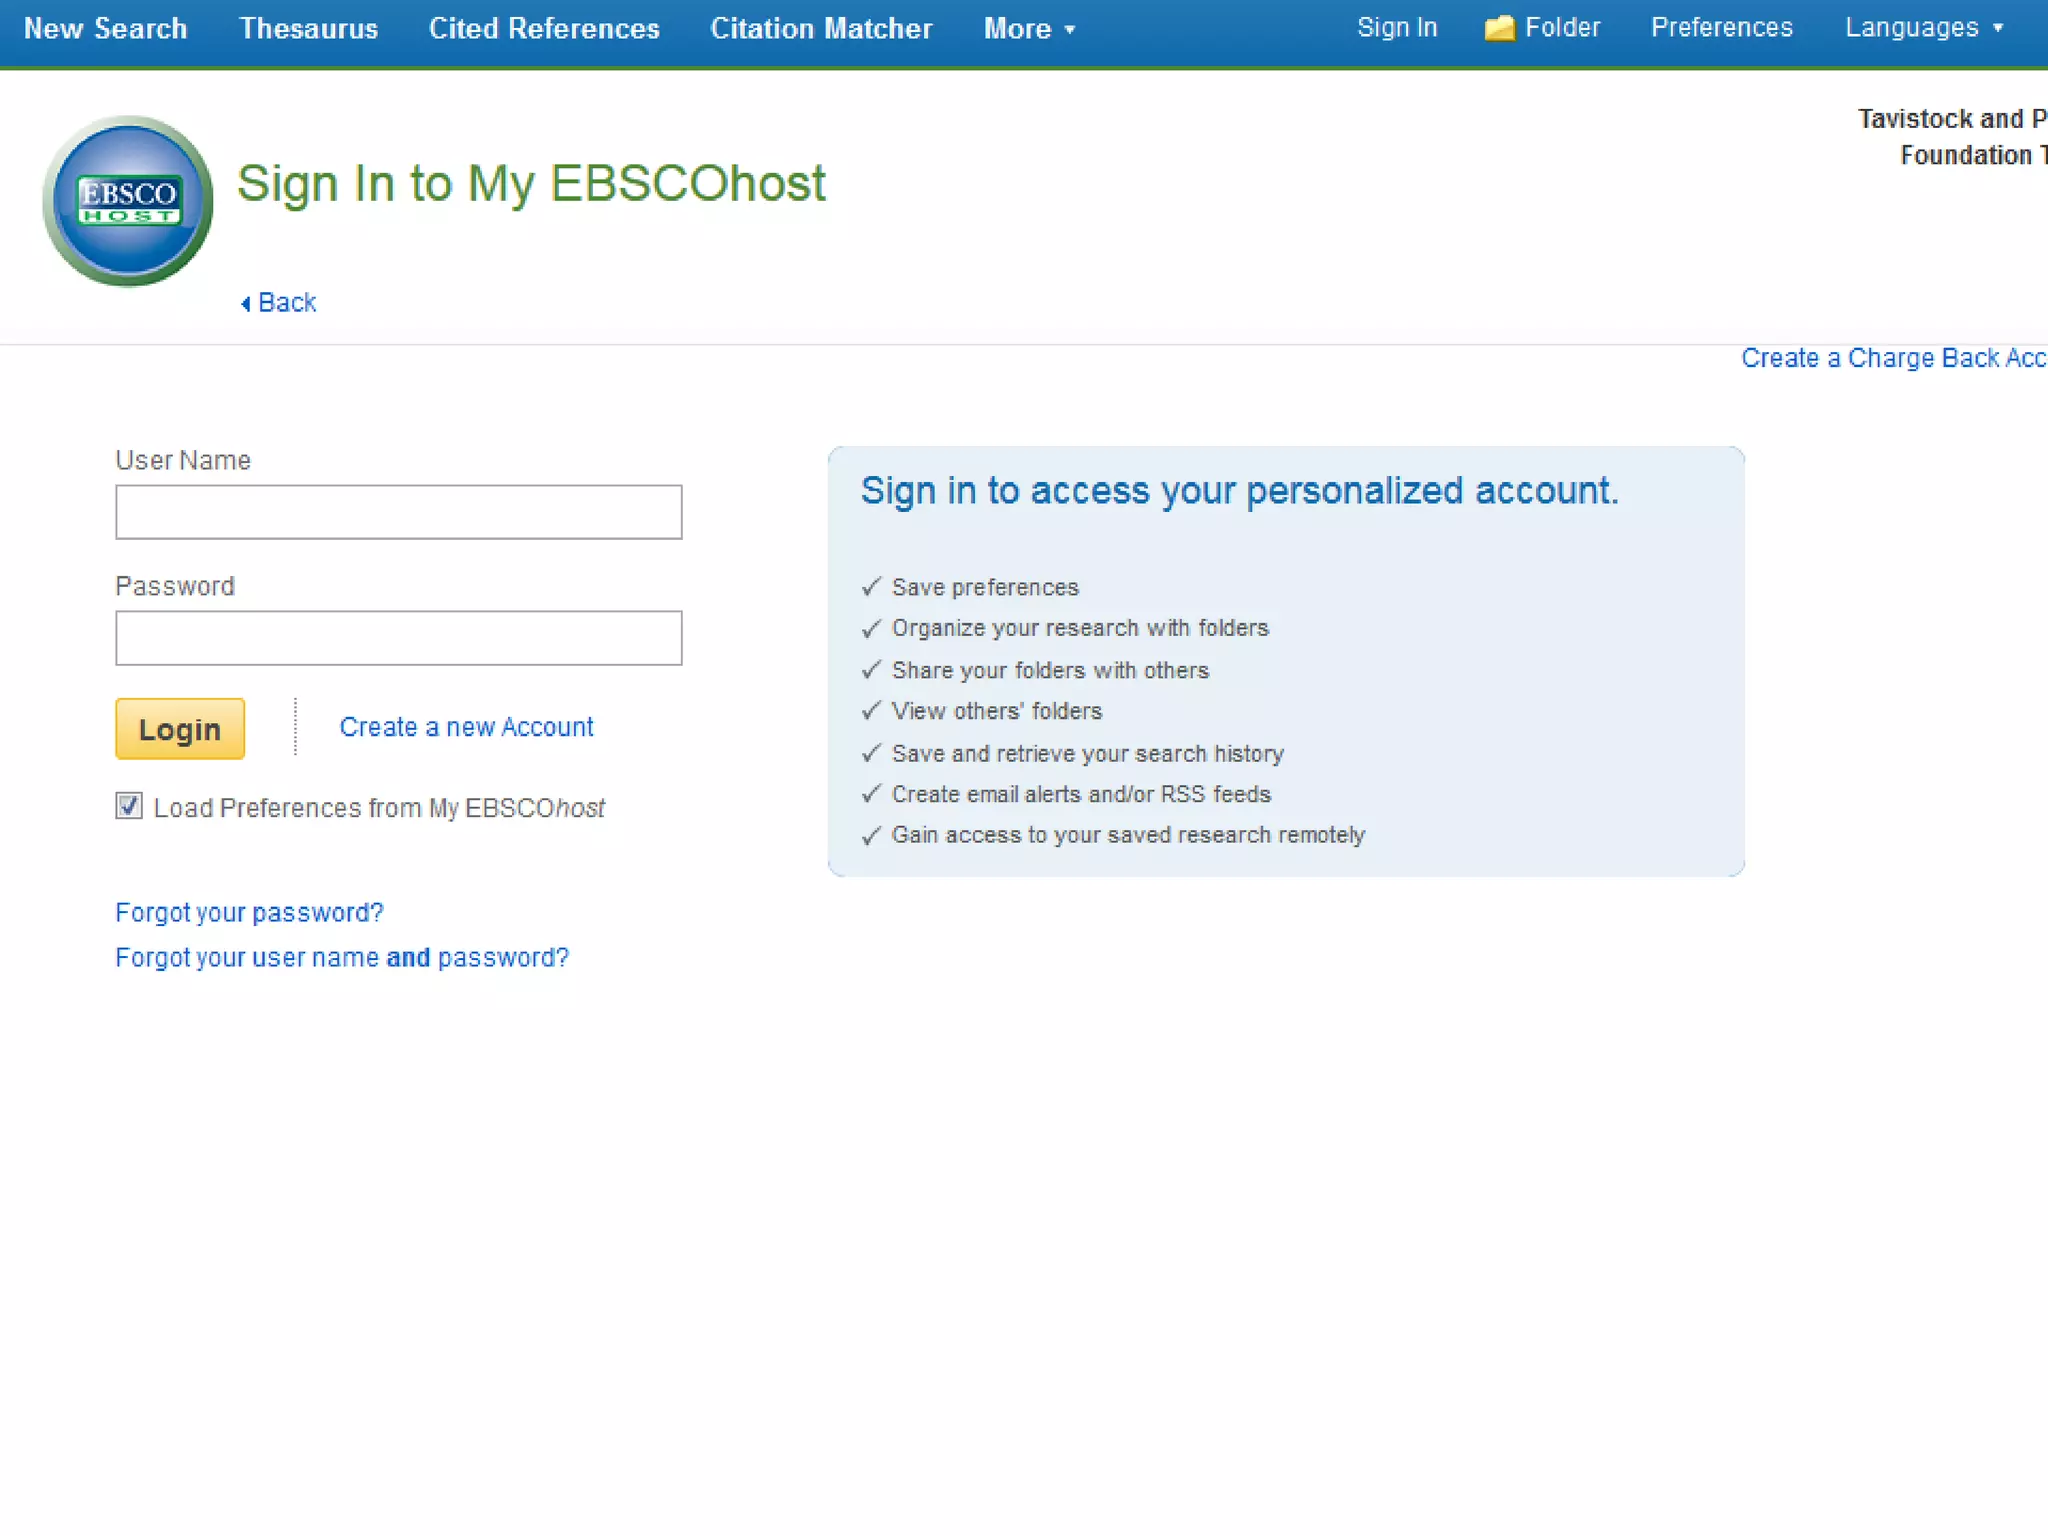Click Create a new Account link
This screenshot has width=2048, height=1536.
(x=466, y=727)
